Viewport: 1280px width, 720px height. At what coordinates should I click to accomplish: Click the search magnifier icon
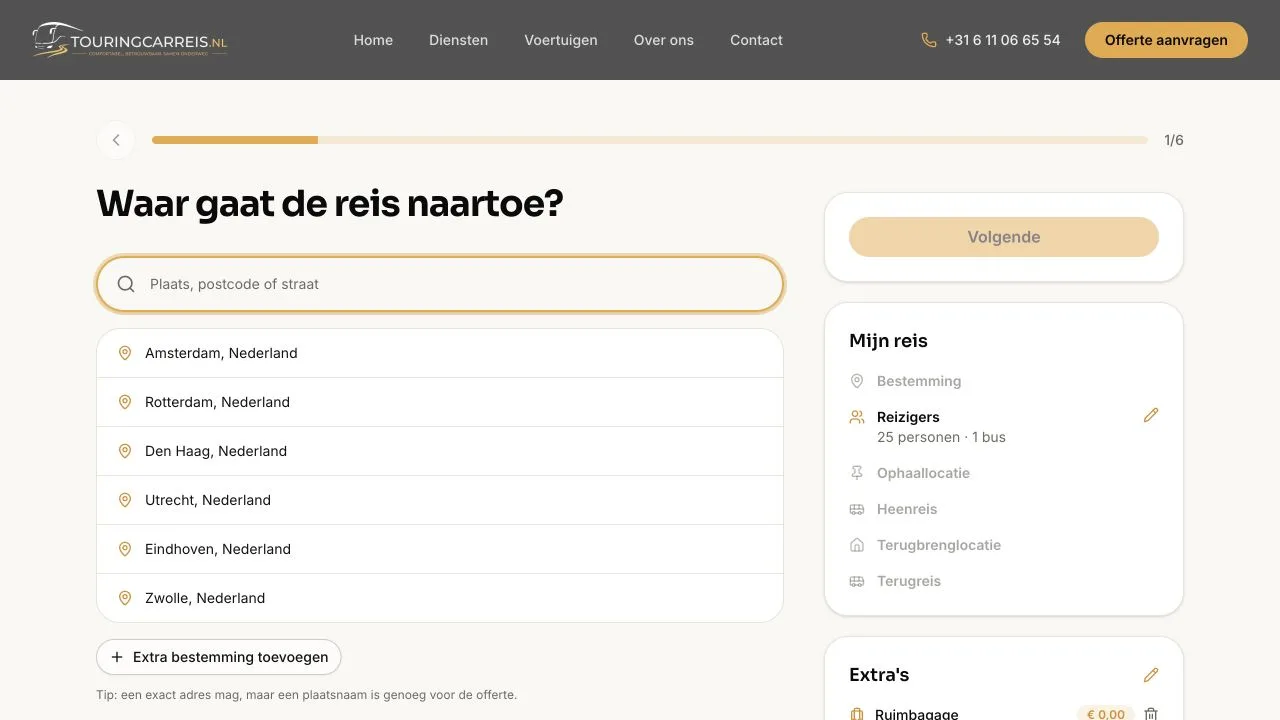pos(126,284)
